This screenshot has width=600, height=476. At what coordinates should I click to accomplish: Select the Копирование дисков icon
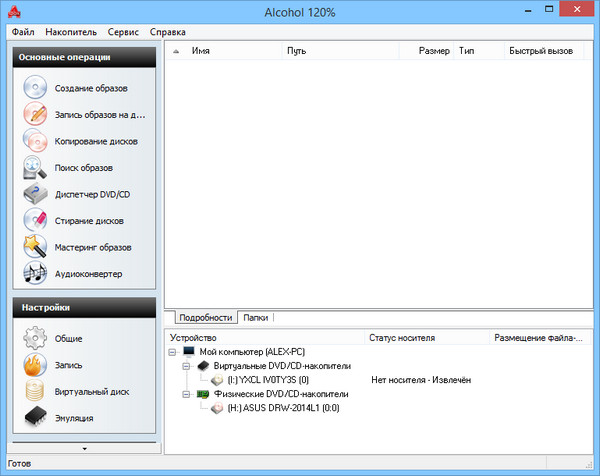point(36,140)
